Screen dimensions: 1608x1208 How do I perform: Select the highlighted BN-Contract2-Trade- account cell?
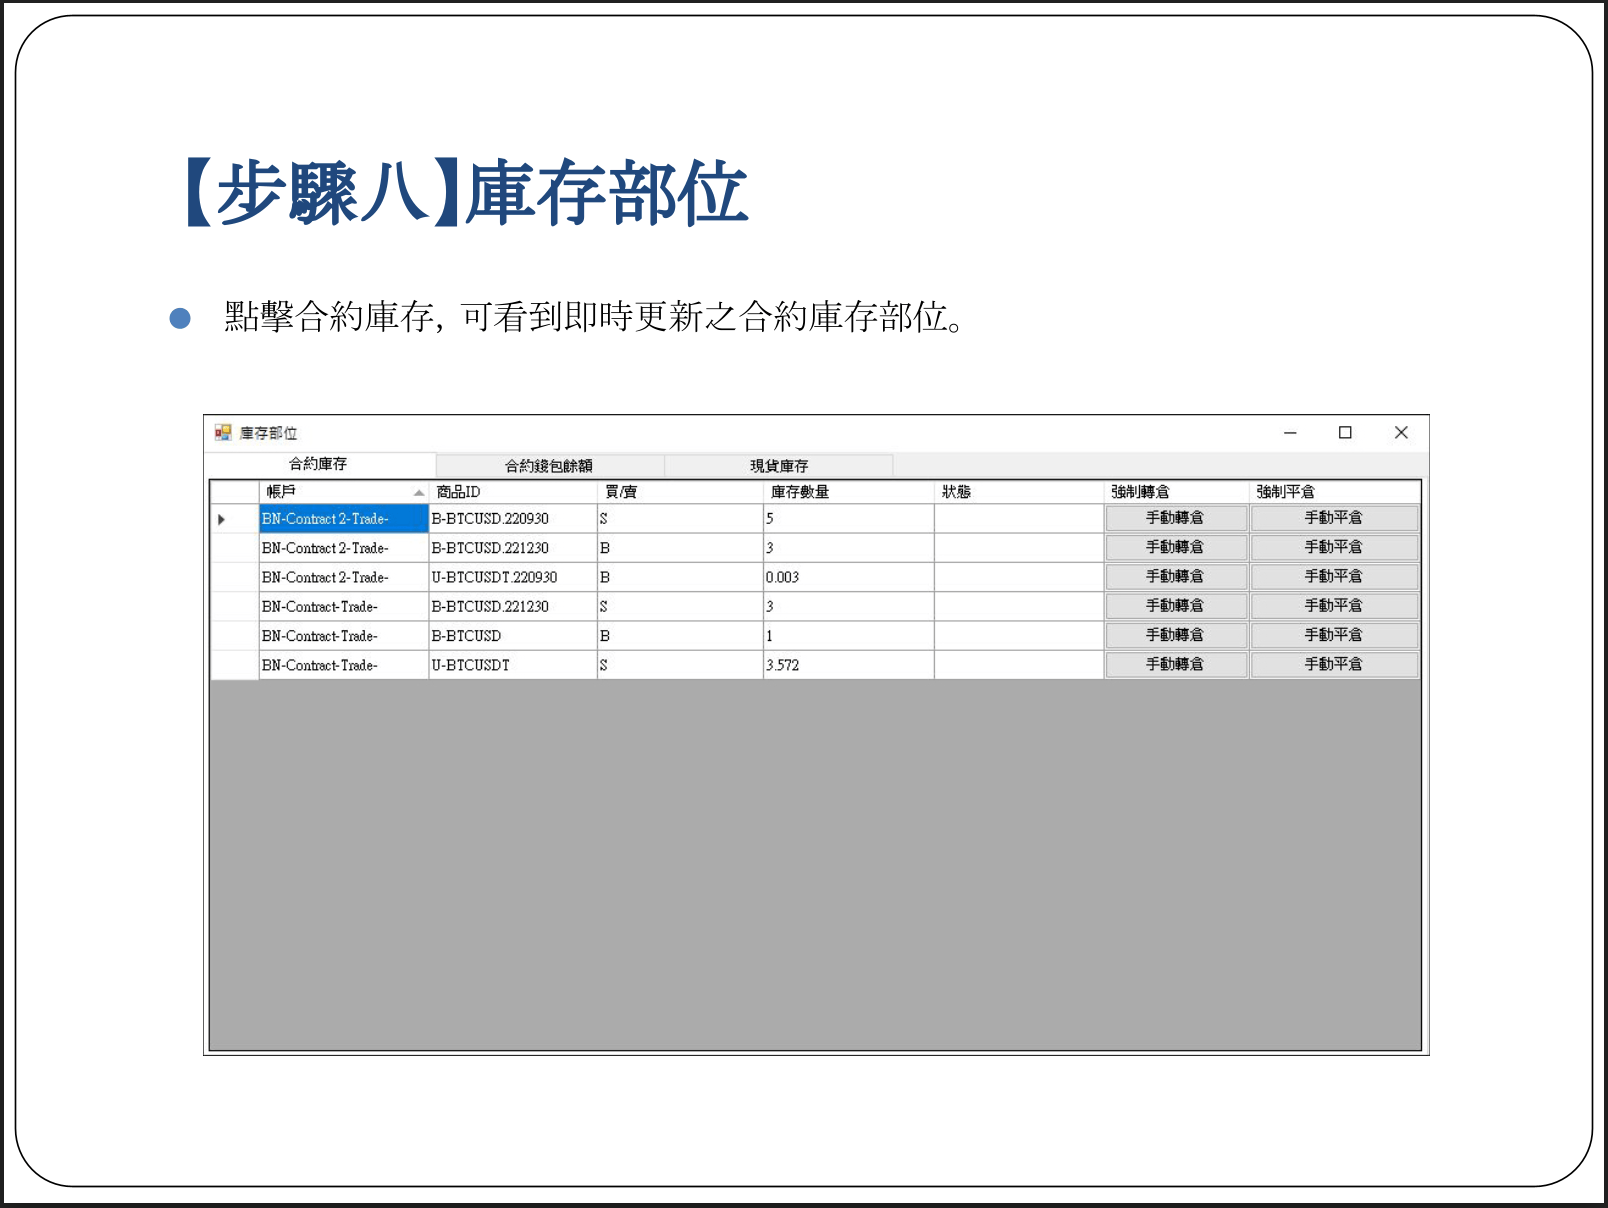pos(344,519)
